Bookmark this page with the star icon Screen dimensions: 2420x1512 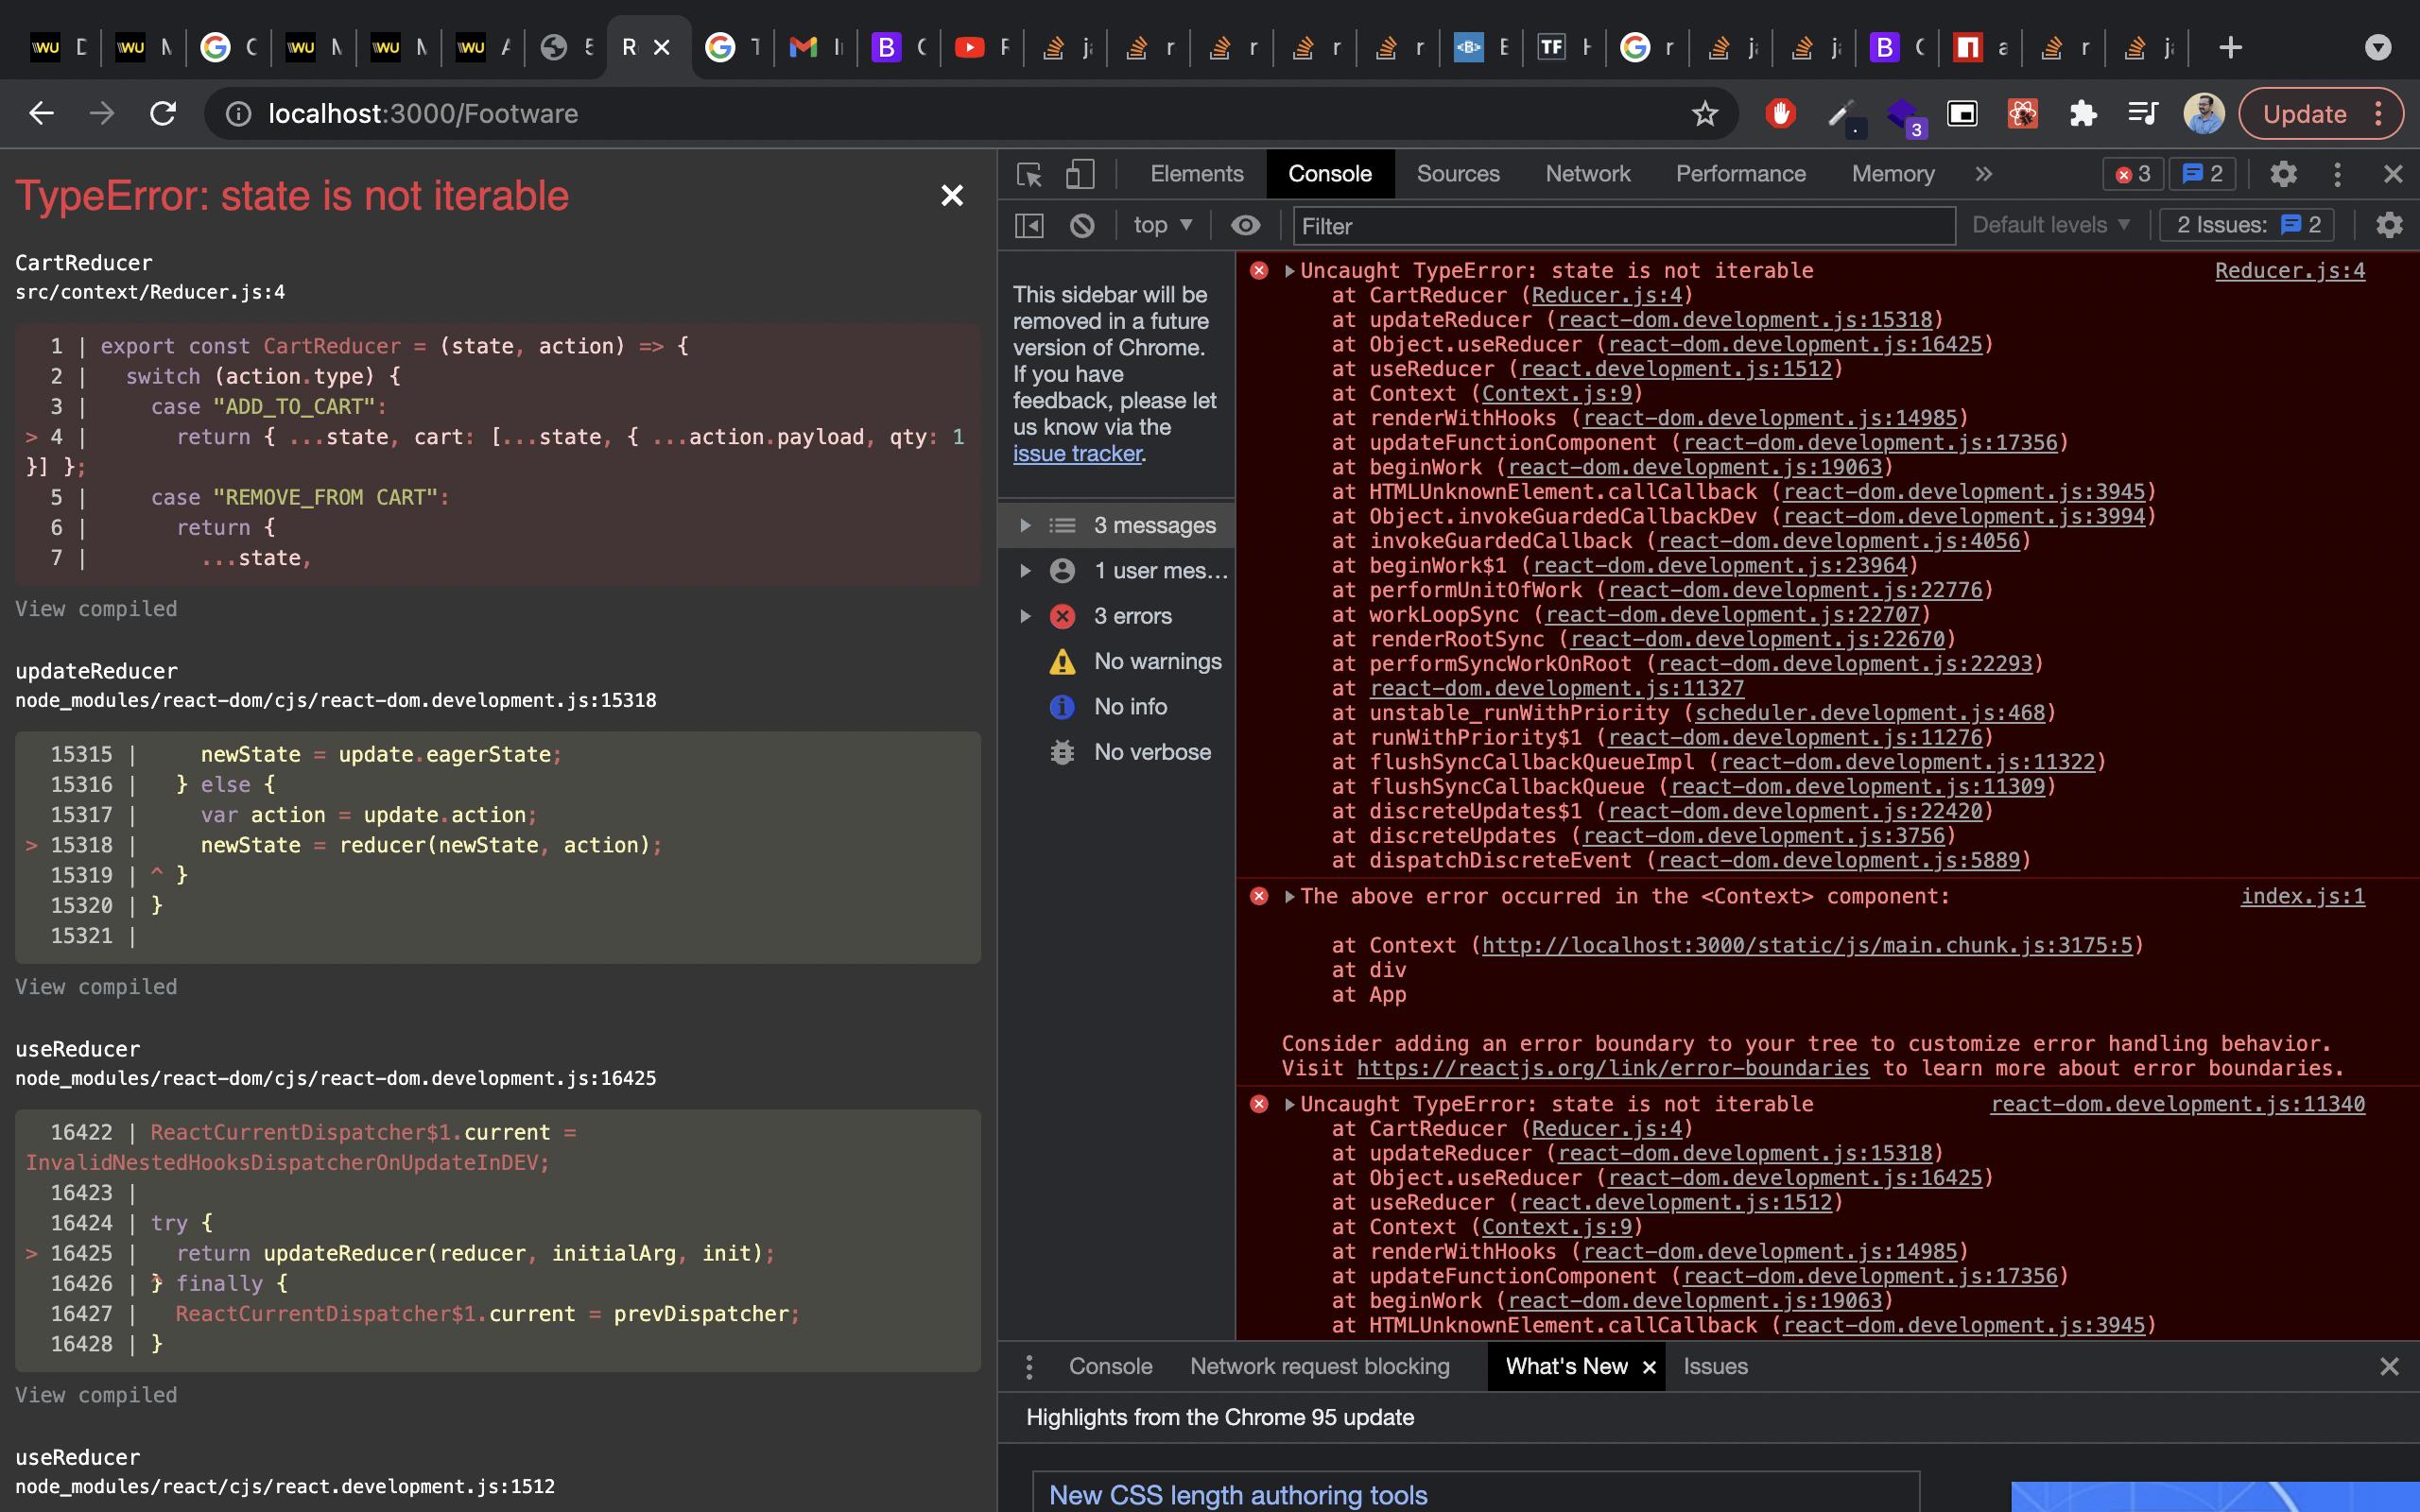point(1705,114)
